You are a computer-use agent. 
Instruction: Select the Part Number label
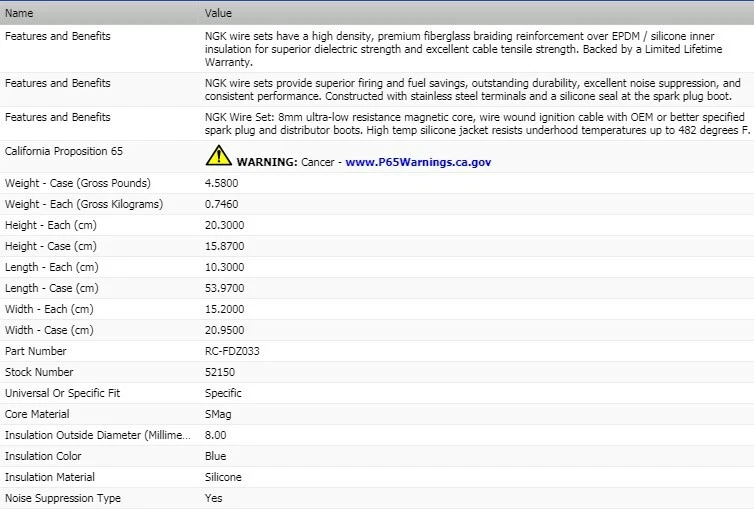pyautogui.click(x=36, y=351)
